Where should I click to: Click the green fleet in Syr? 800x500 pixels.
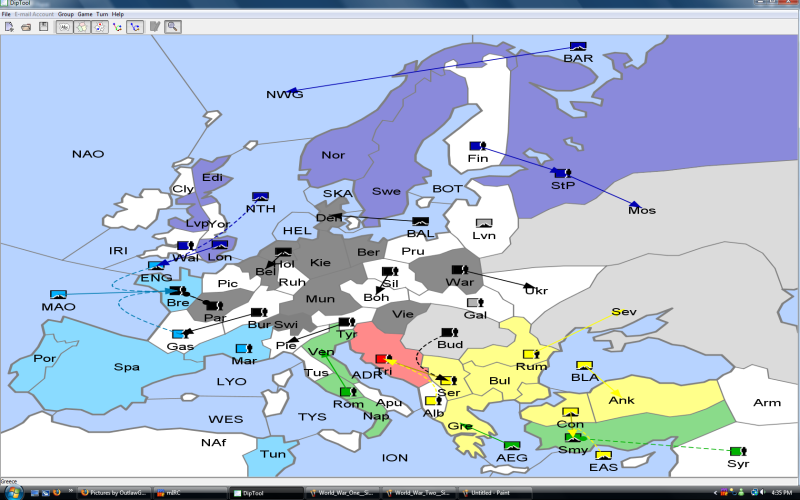tap(736, 452)
